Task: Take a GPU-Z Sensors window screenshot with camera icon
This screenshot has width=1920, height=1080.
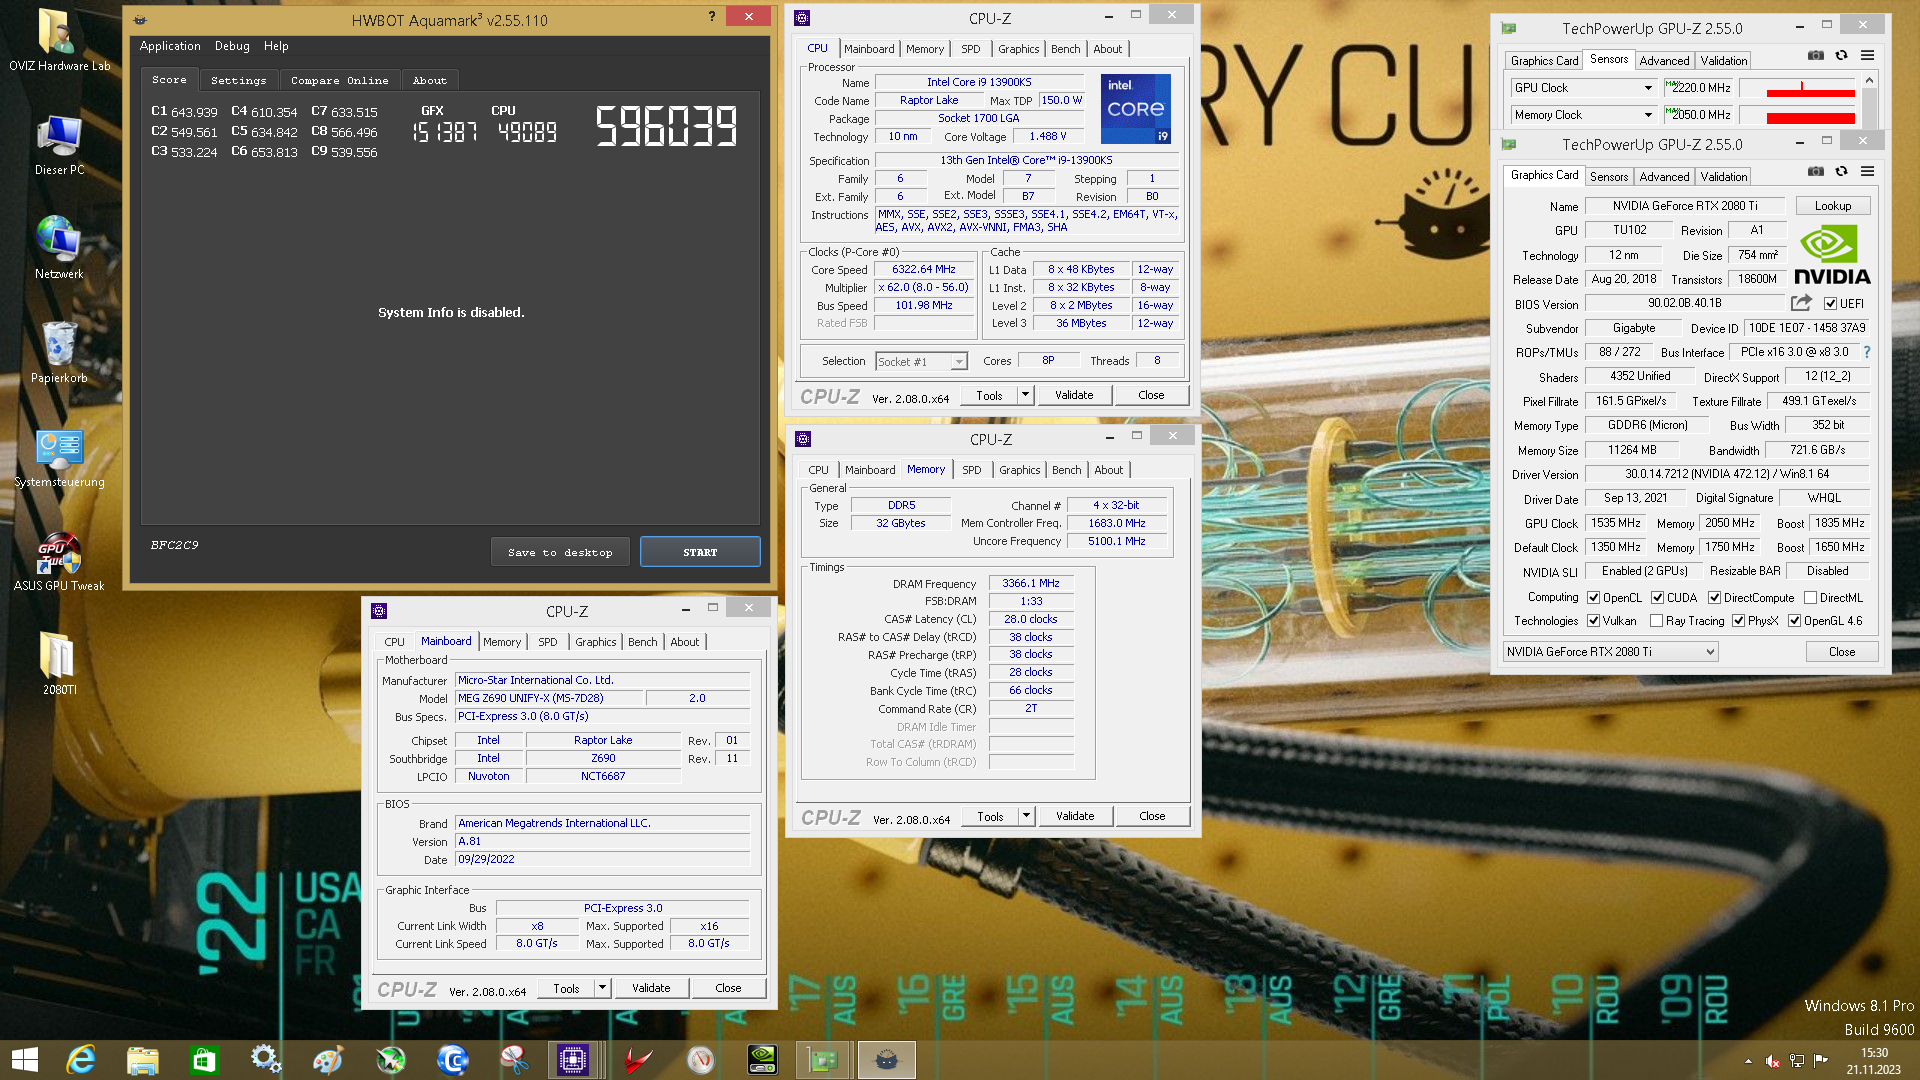Action: click(x=1816, y=56)
